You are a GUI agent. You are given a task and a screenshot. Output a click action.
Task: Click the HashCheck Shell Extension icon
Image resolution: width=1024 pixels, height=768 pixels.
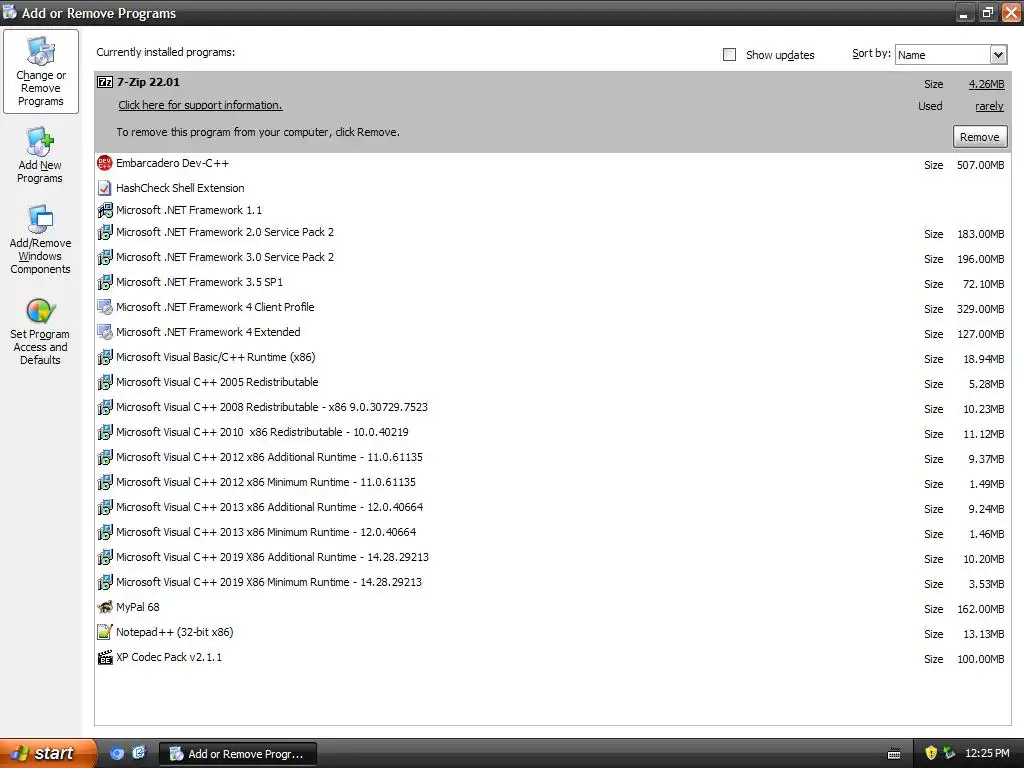click(104, 188)
